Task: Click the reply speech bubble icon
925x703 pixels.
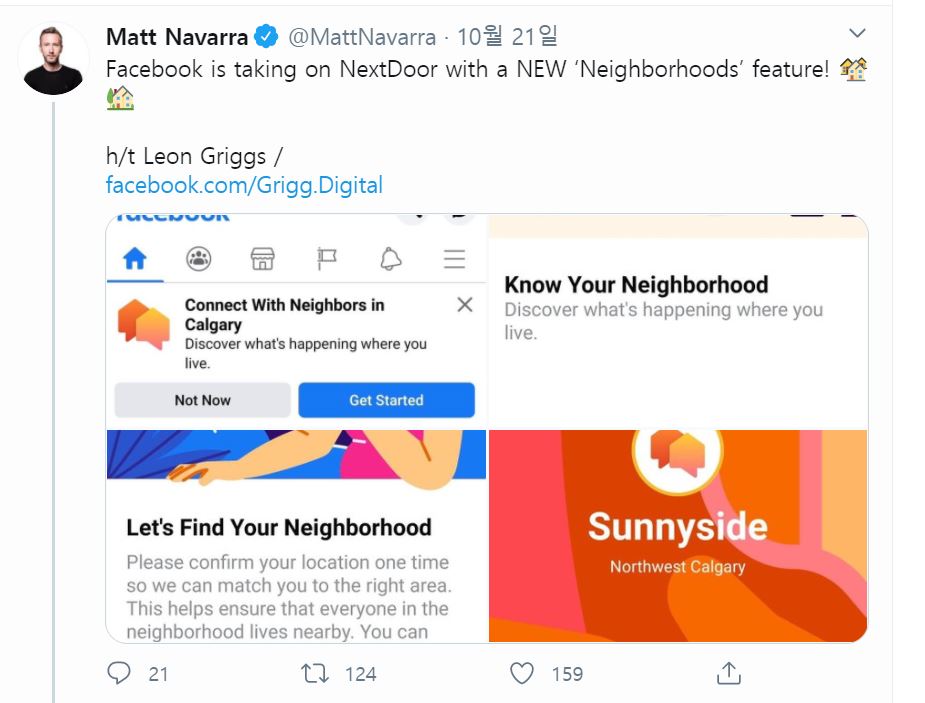Action: [119, 673]
